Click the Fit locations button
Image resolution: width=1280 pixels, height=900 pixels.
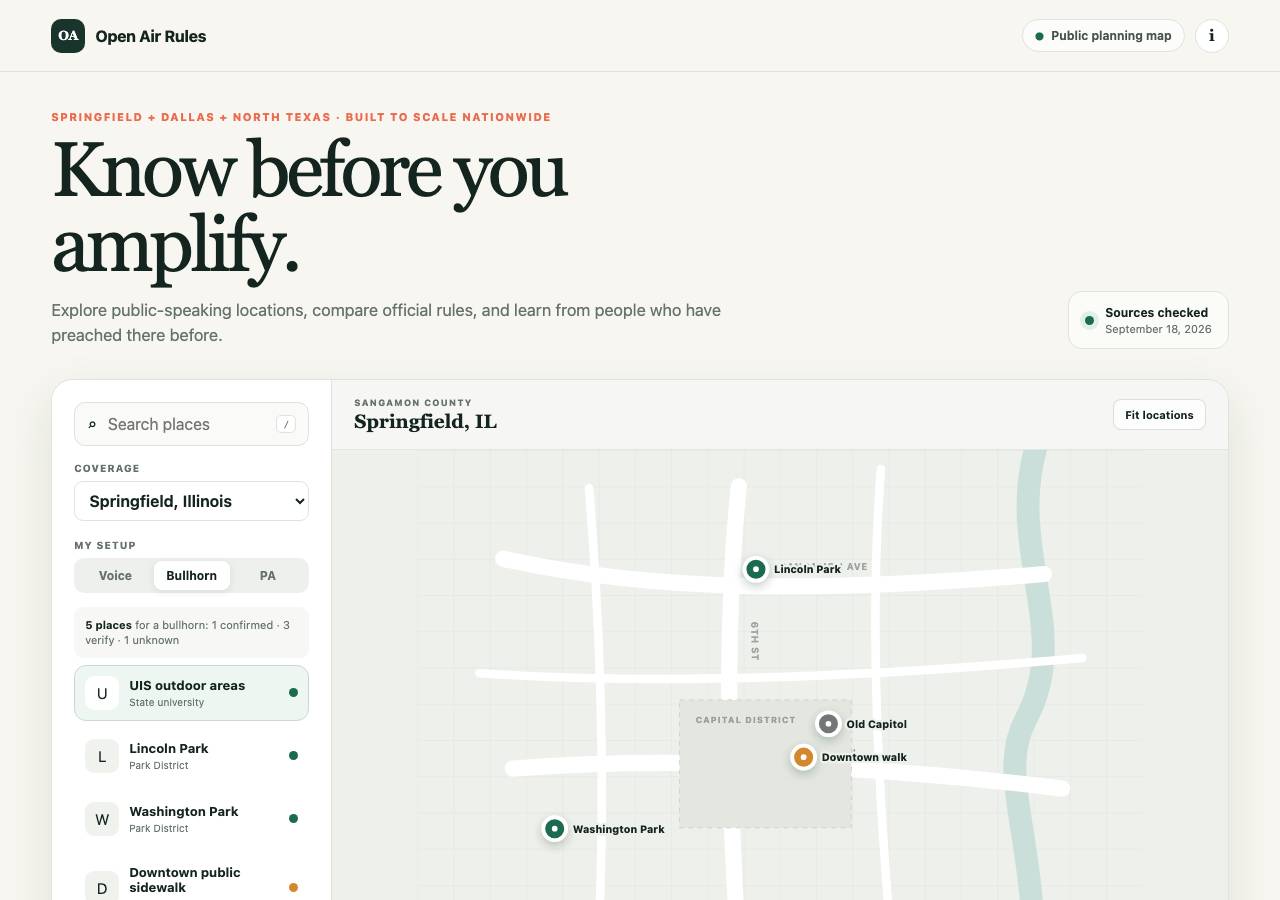(1159, 415)
